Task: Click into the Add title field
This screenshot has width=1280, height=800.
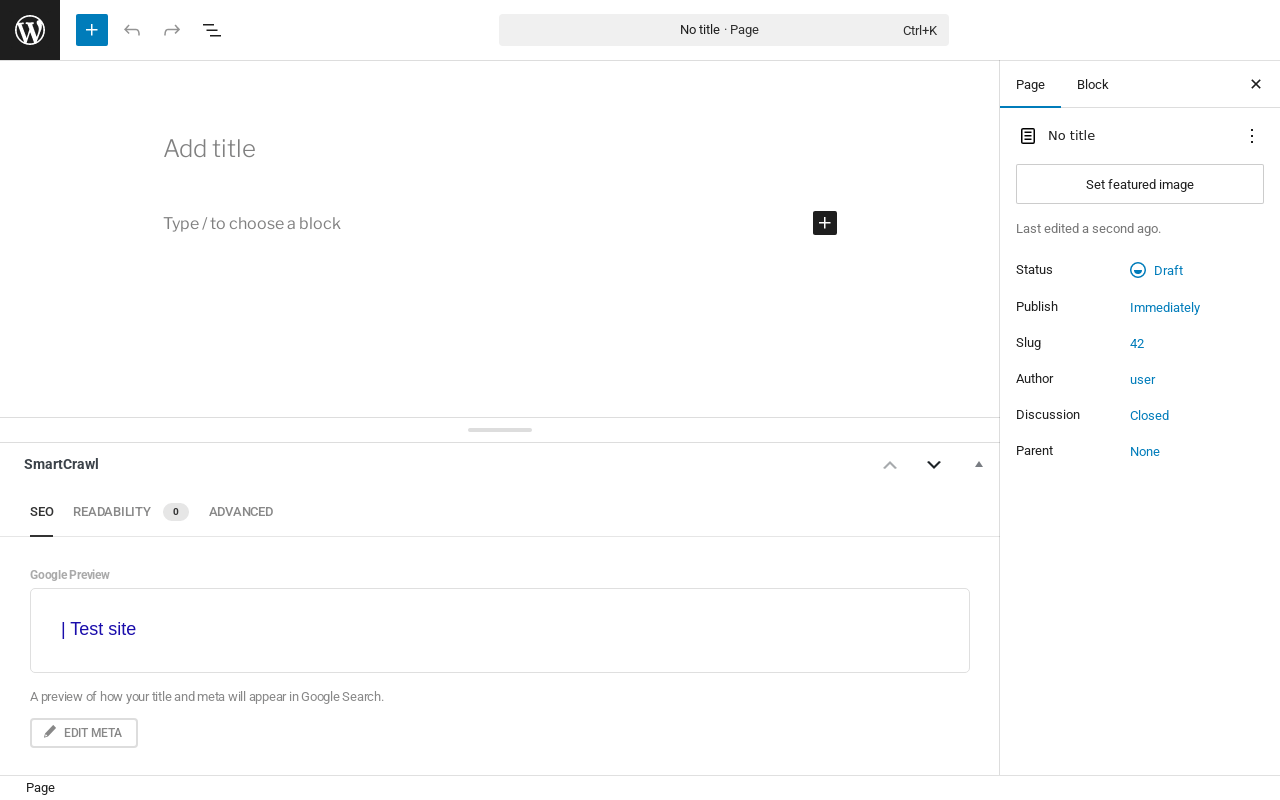Action: pyautogui.click(x=500, y=149)
